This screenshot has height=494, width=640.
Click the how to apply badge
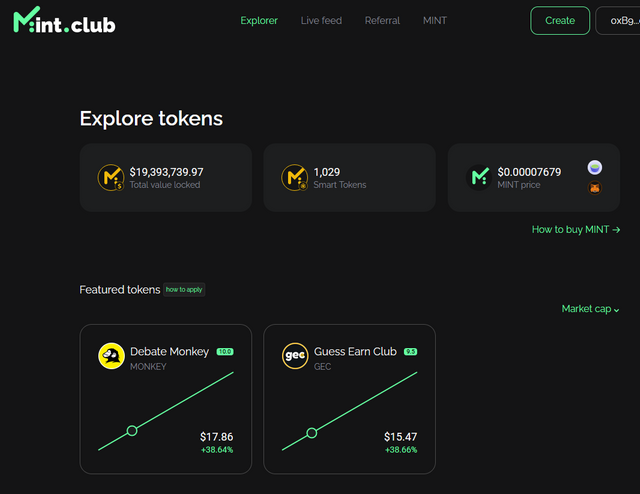(x=184, y=289)
